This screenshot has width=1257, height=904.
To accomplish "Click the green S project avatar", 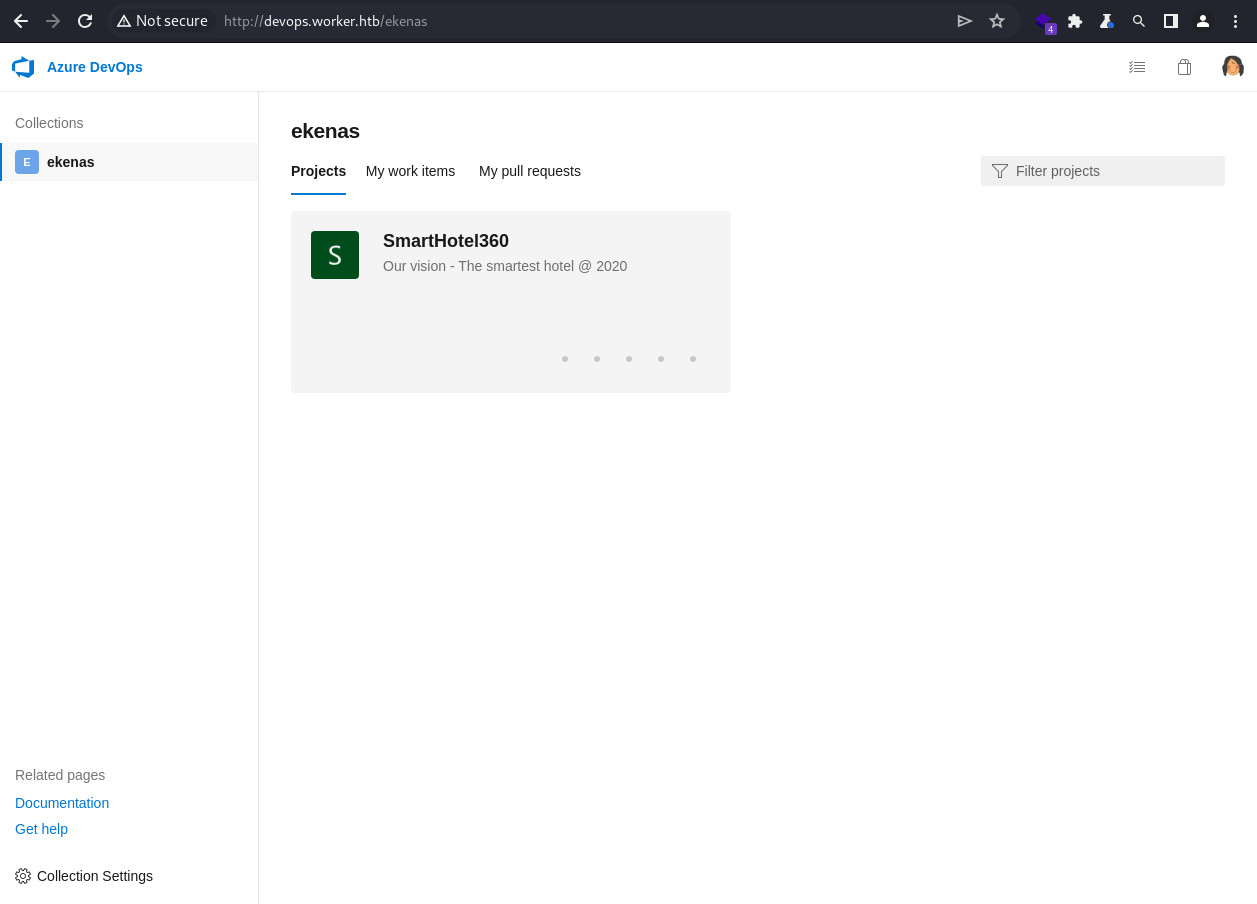I will 335,255.
